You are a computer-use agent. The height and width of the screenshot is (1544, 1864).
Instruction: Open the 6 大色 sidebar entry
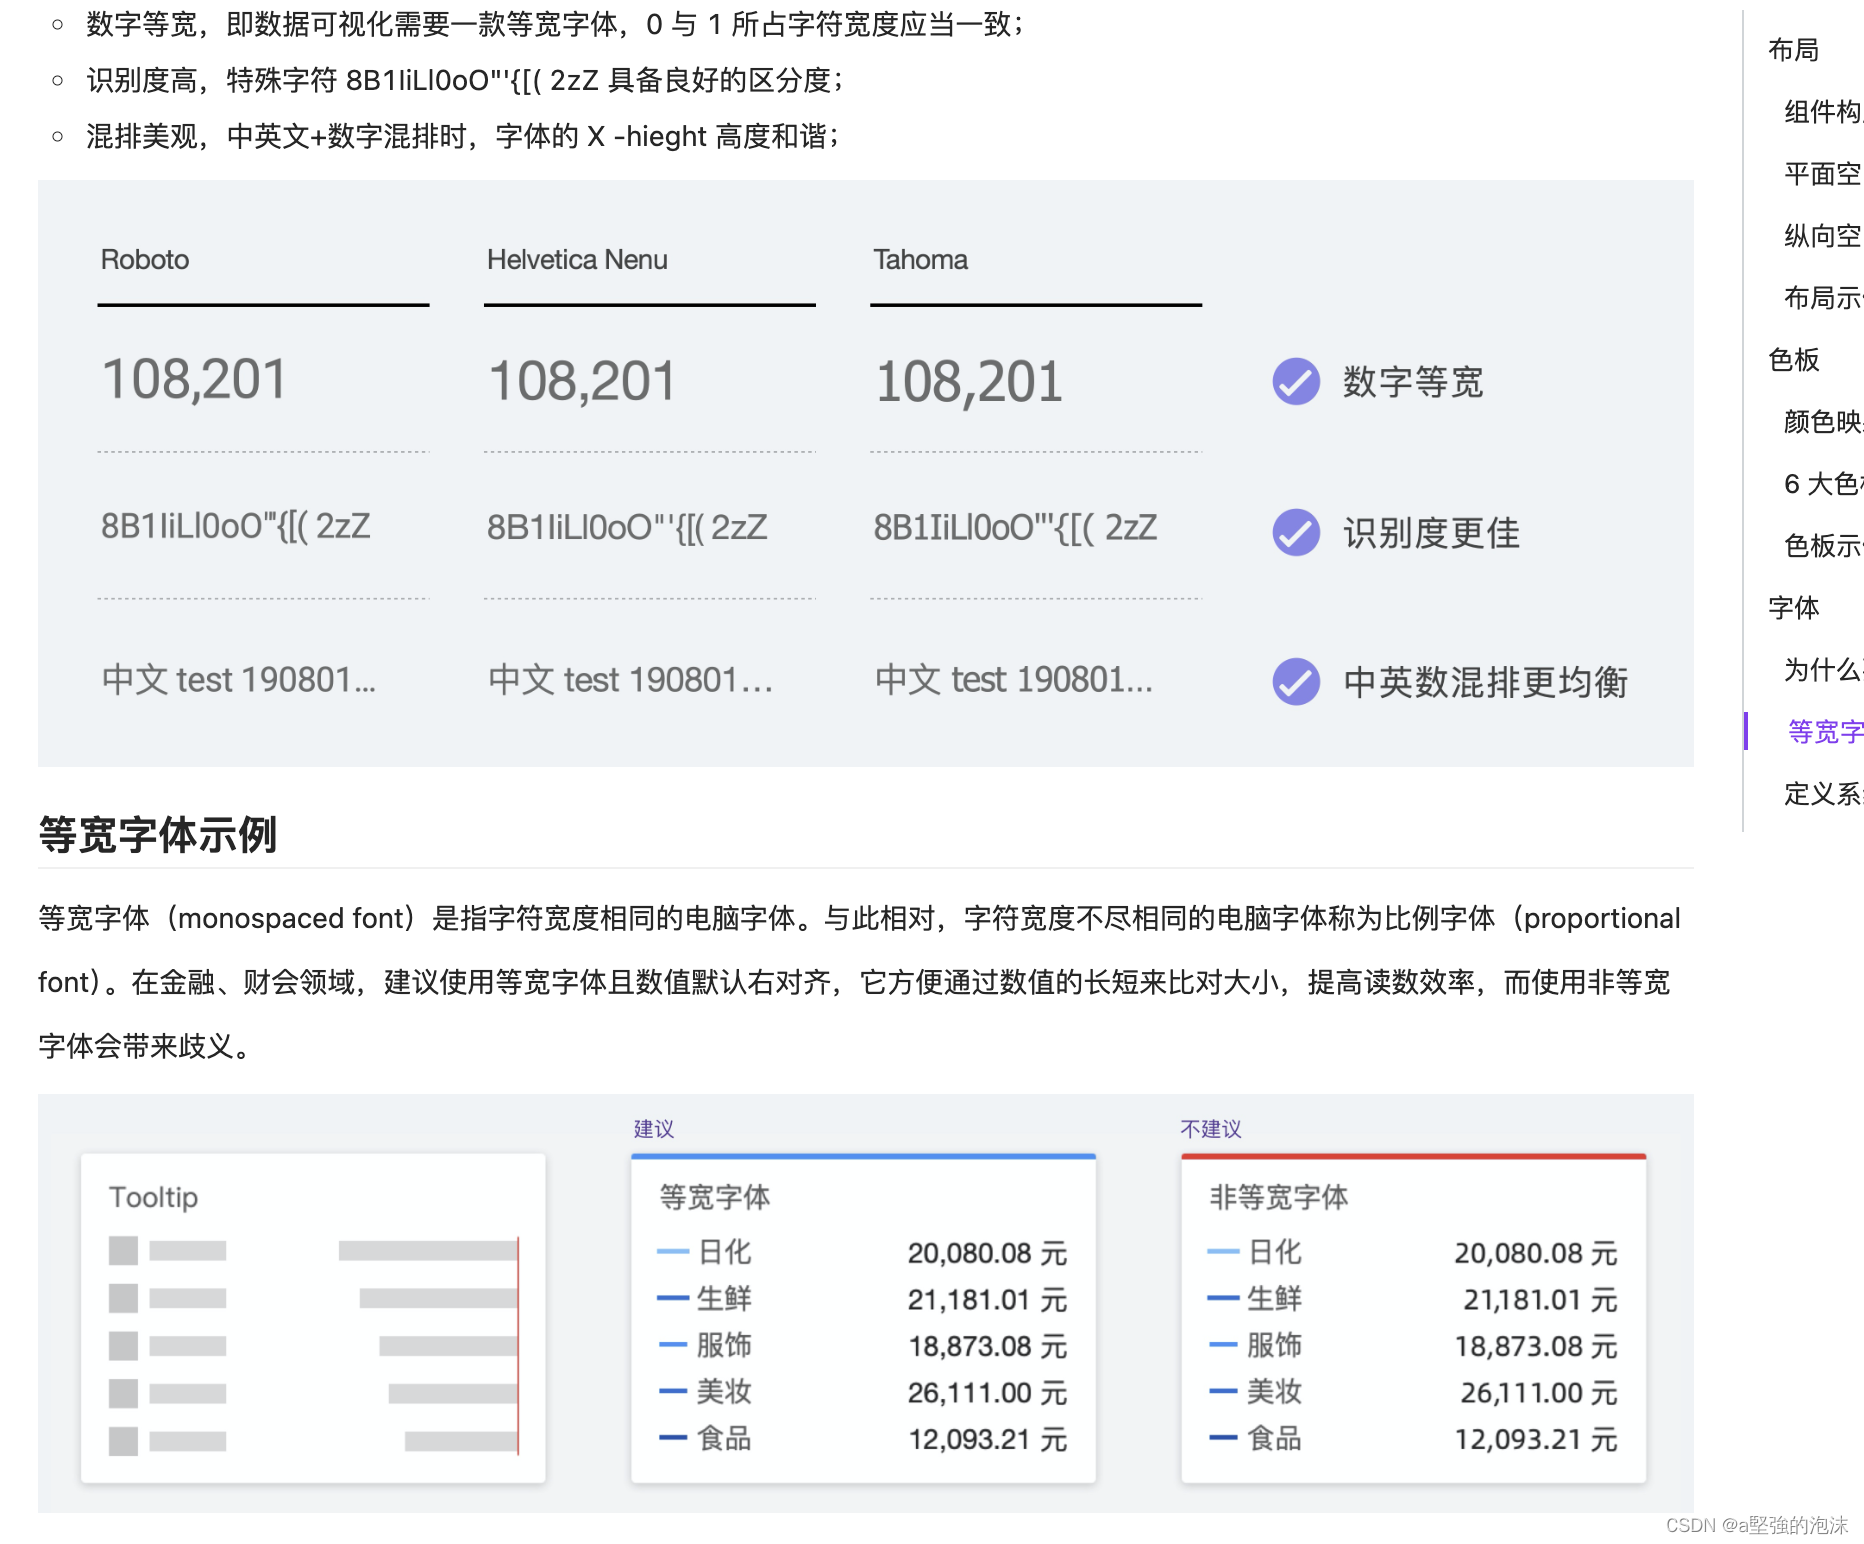click(x=1823, y=484)
